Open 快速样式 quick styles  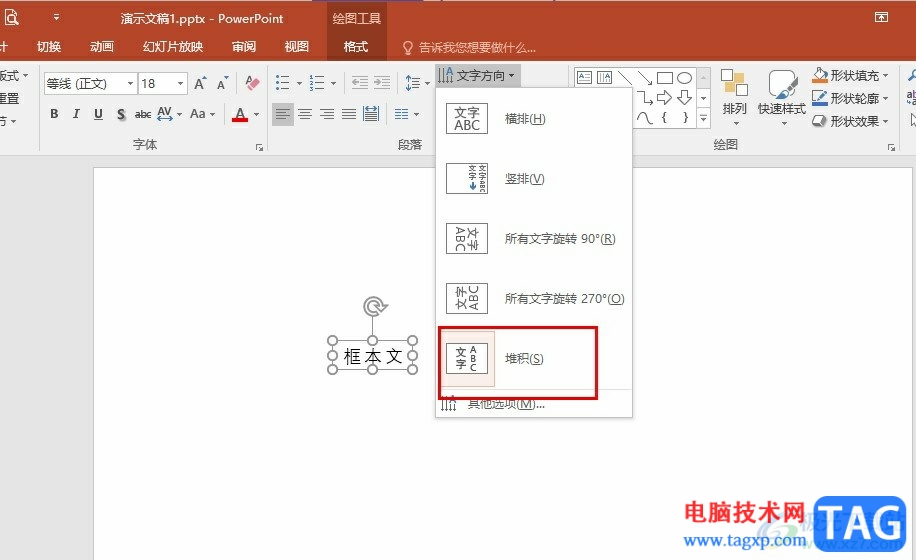[x=782, y=97]
